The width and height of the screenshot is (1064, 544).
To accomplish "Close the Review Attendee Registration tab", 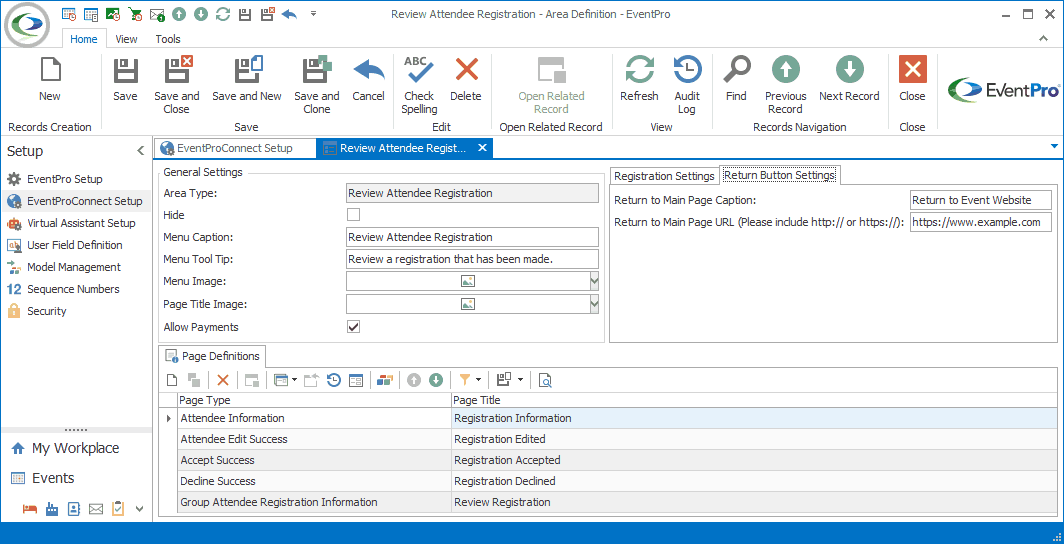I will (x=482, y=148).
